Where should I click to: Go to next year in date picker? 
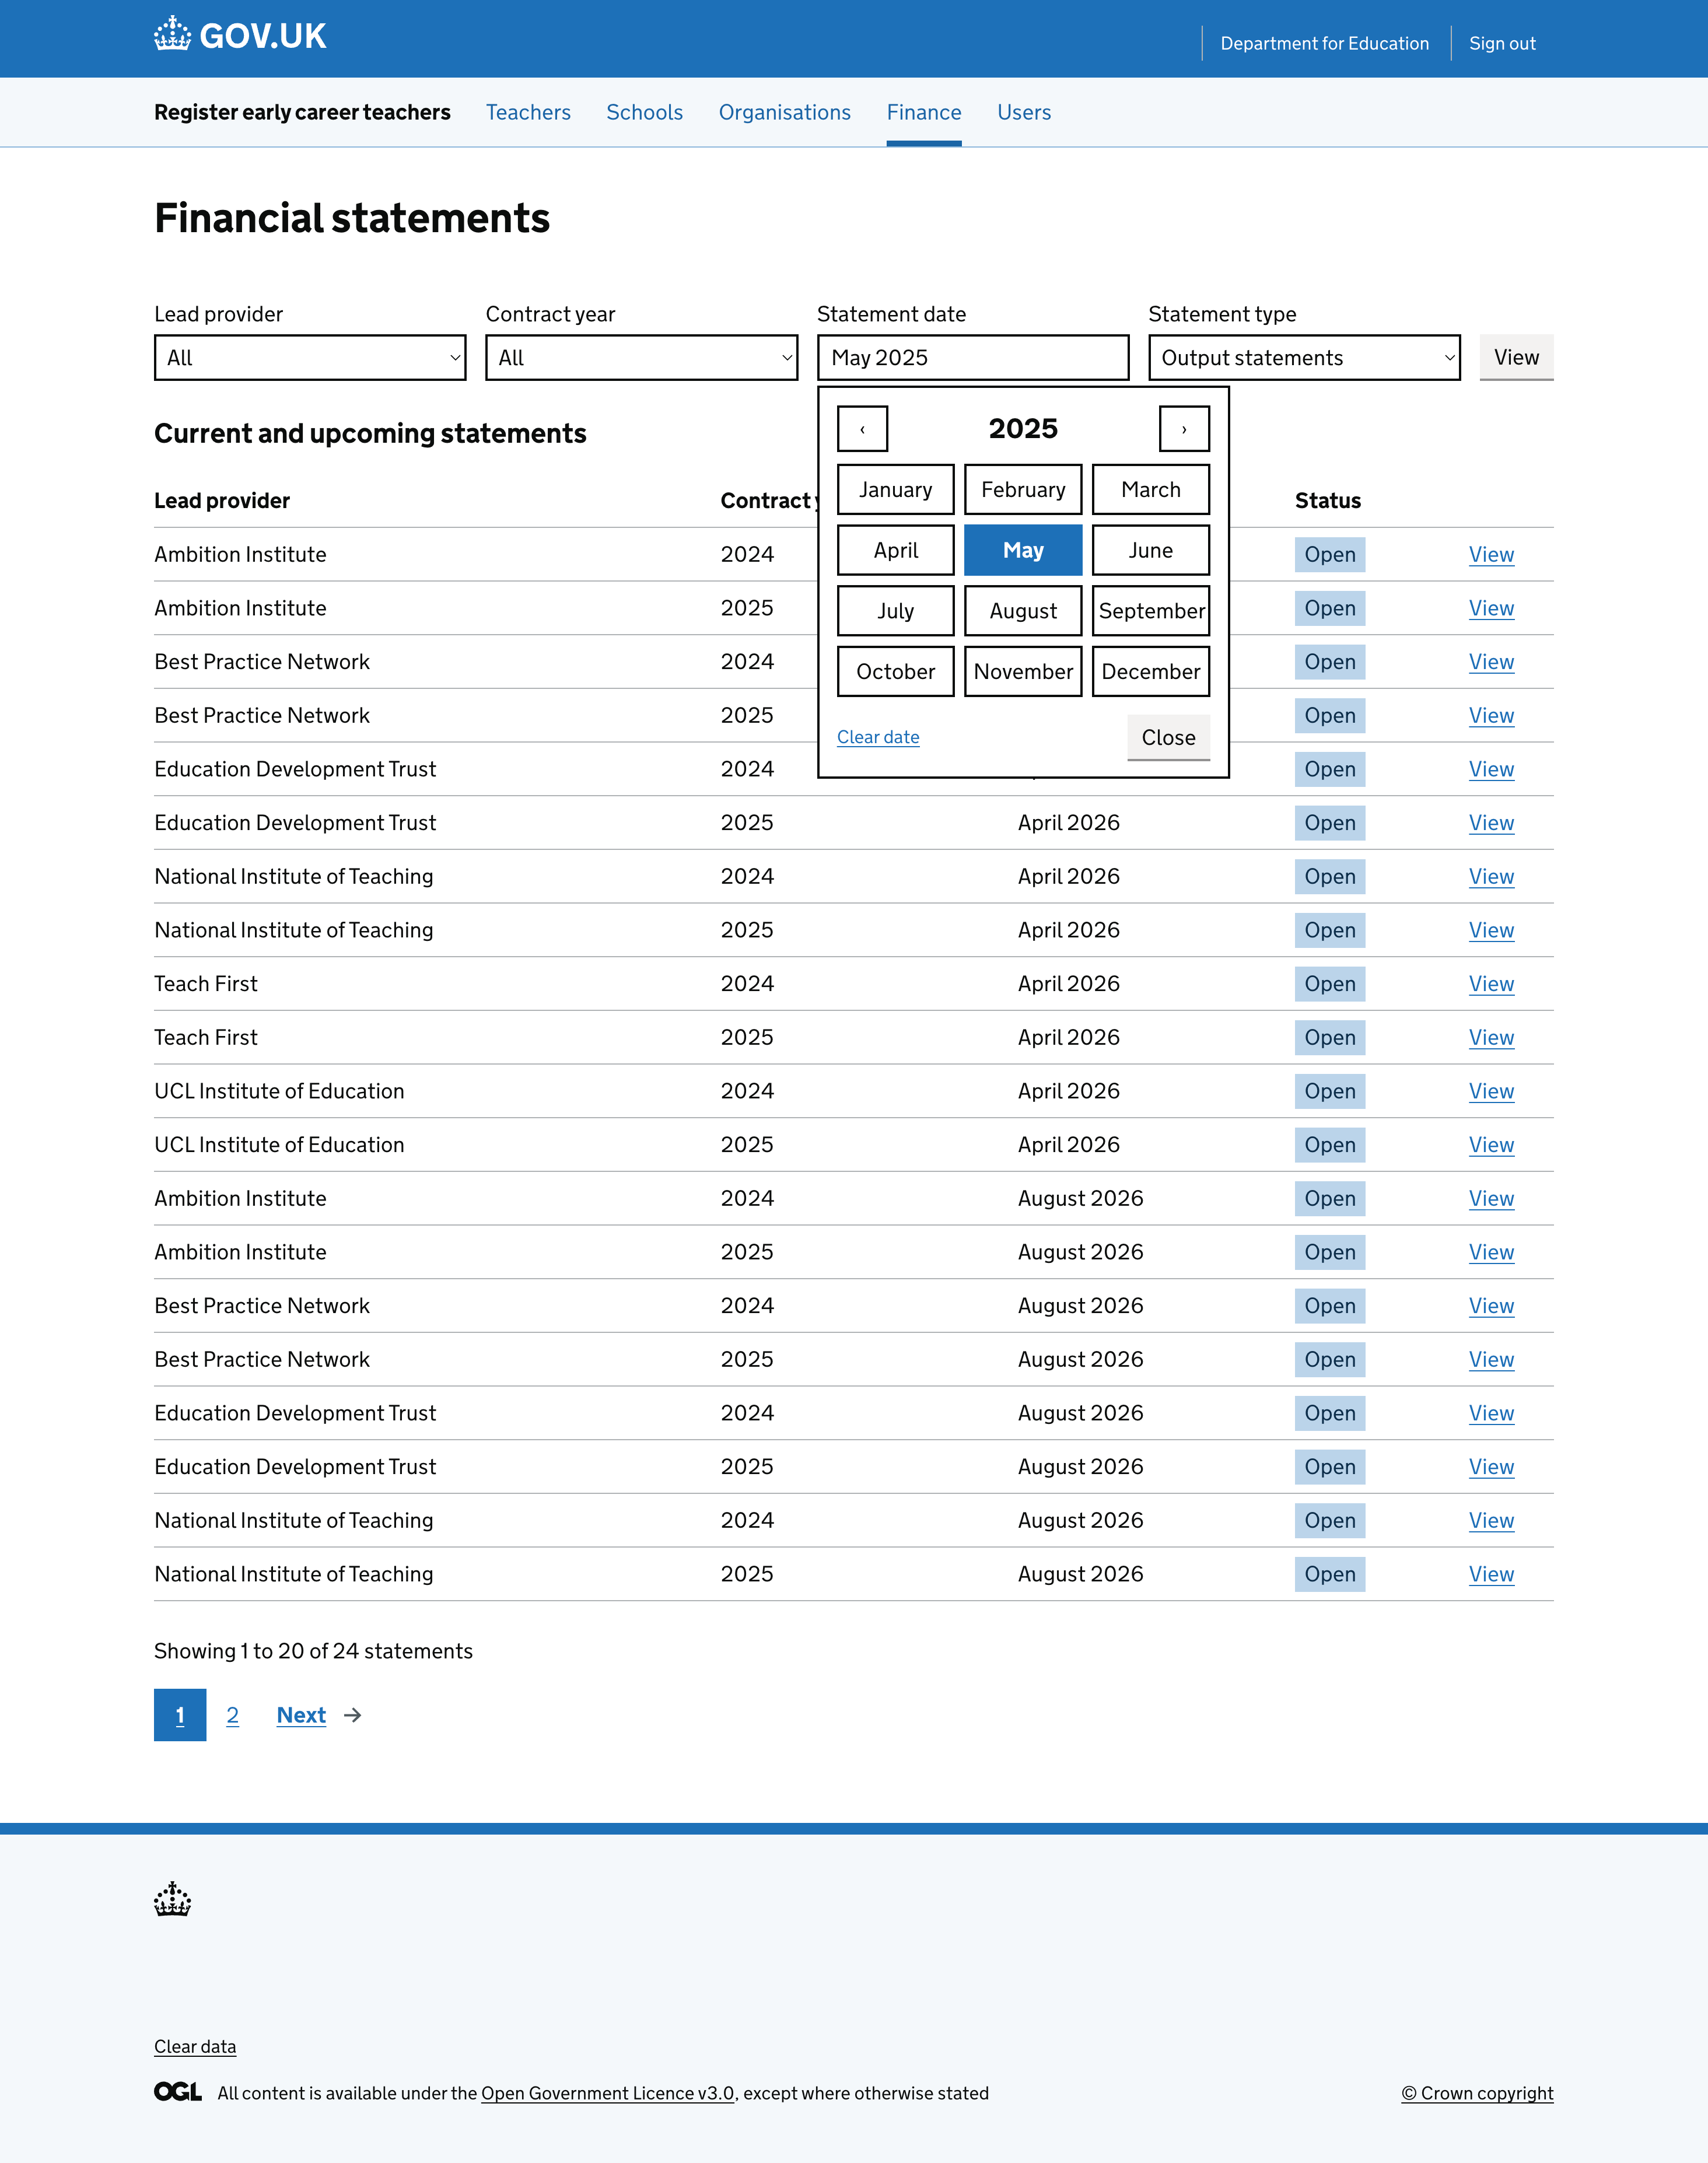[1184, 429]
